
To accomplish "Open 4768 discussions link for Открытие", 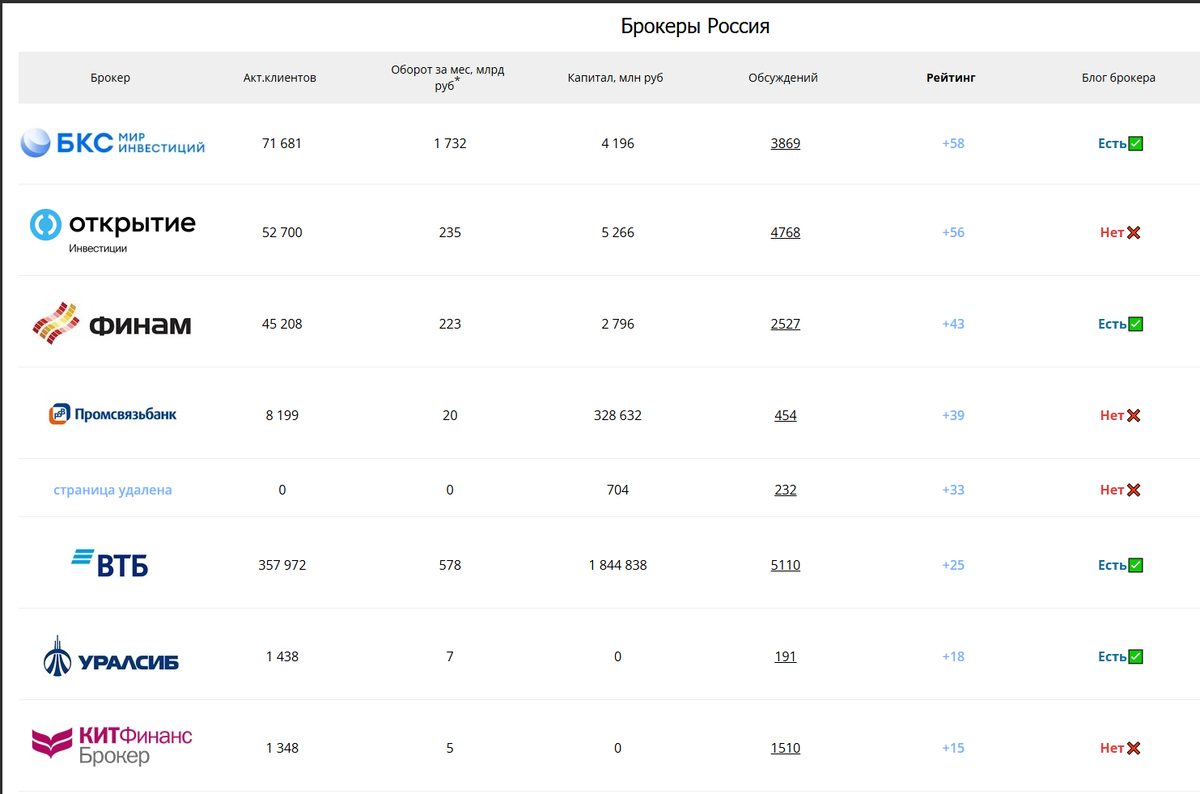I will point(785,233).
